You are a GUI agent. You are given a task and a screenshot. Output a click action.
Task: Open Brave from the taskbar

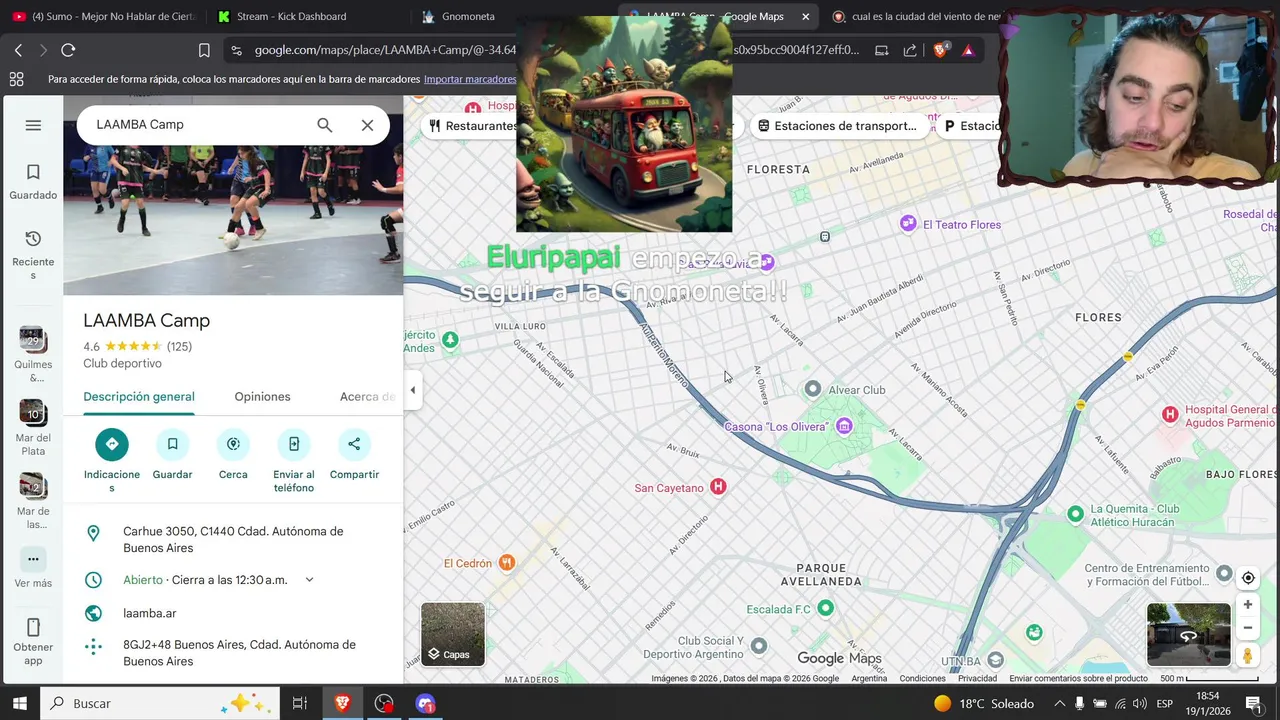click(x=342, y=703)
